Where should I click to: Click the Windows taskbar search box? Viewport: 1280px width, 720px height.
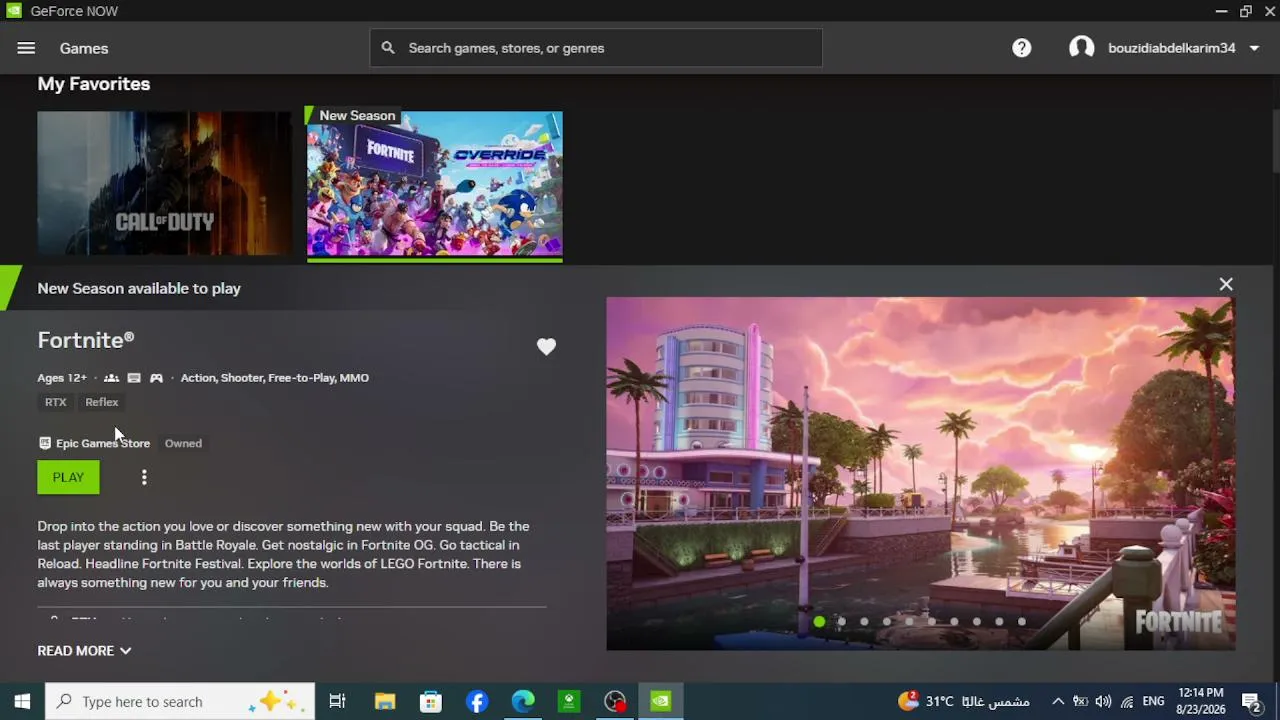point(180,701)
